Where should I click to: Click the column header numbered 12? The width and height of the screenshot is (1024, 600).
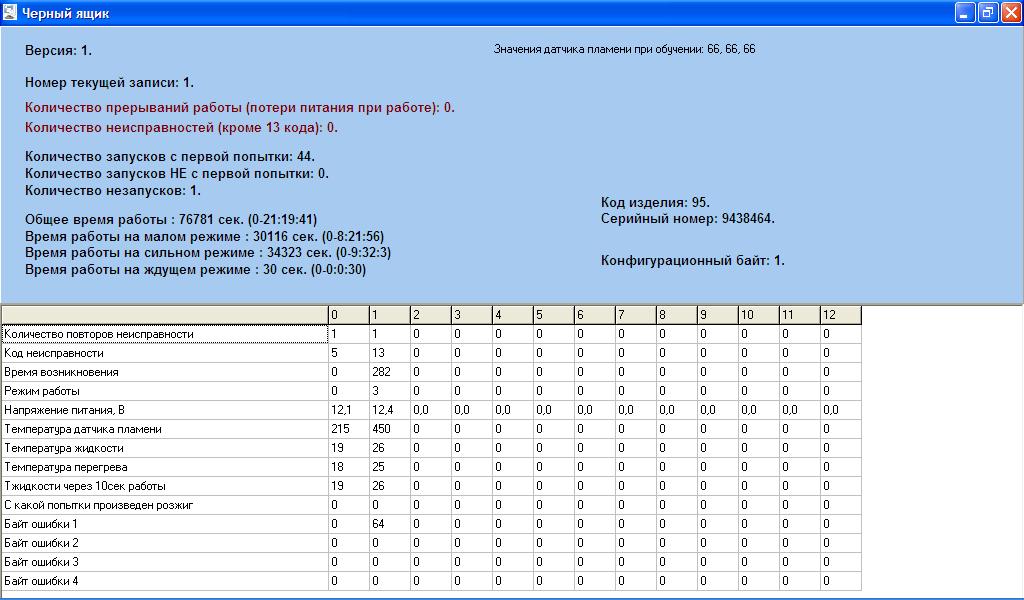coord(841,315)
